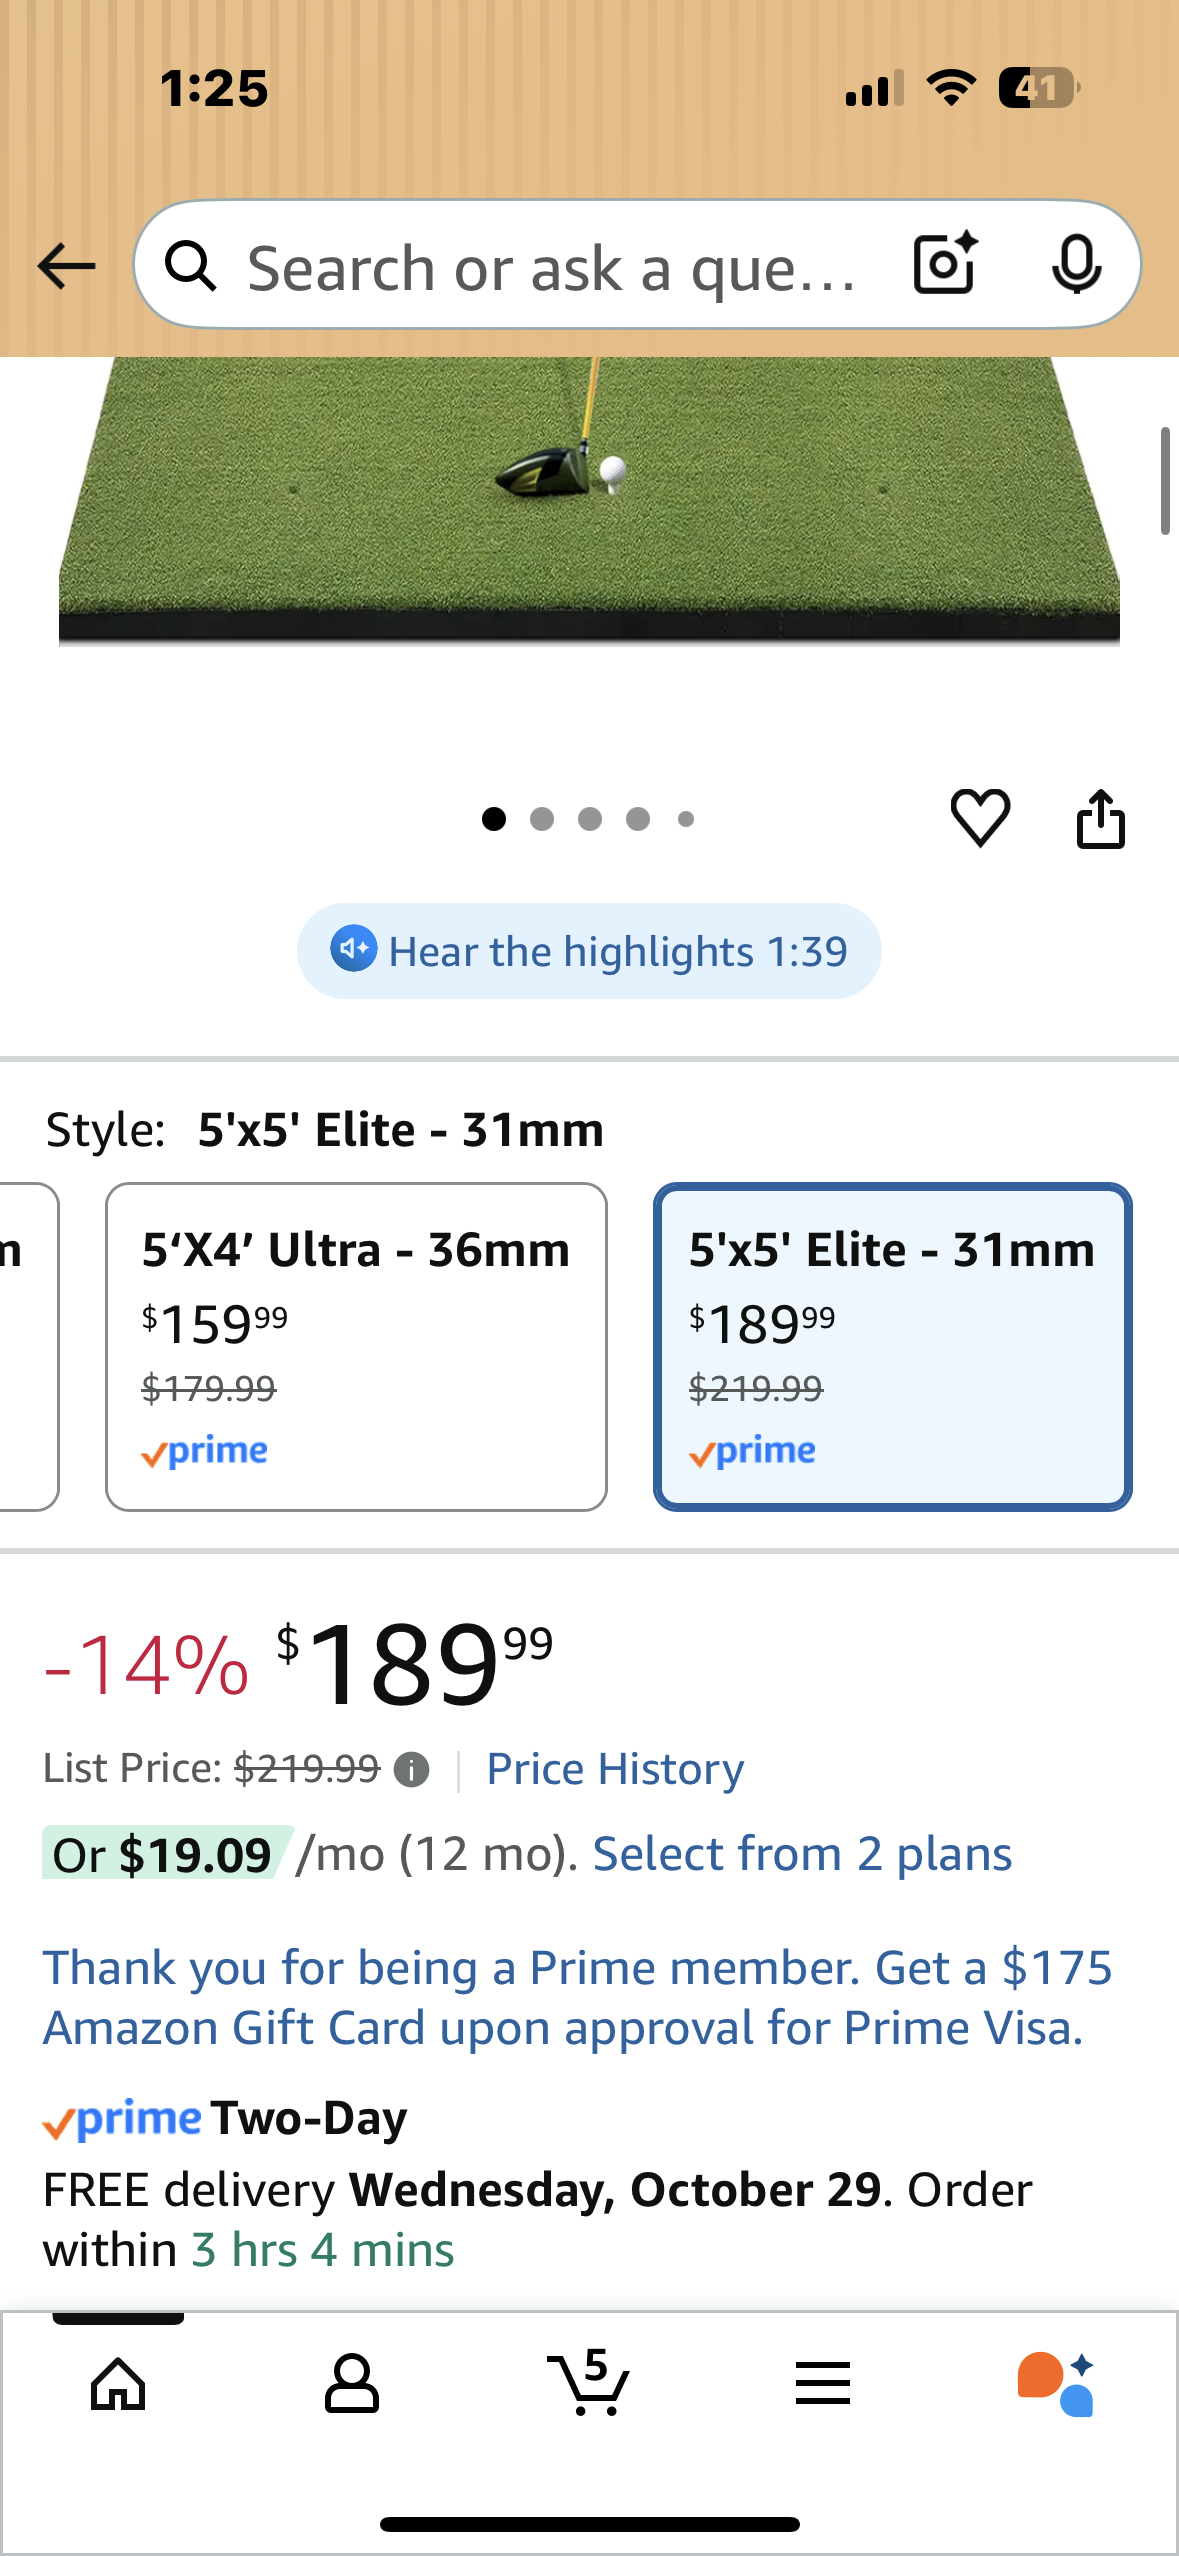Tap the golf mat product image
Viewport: 1179px width, 2556px height.
[589, 500]
